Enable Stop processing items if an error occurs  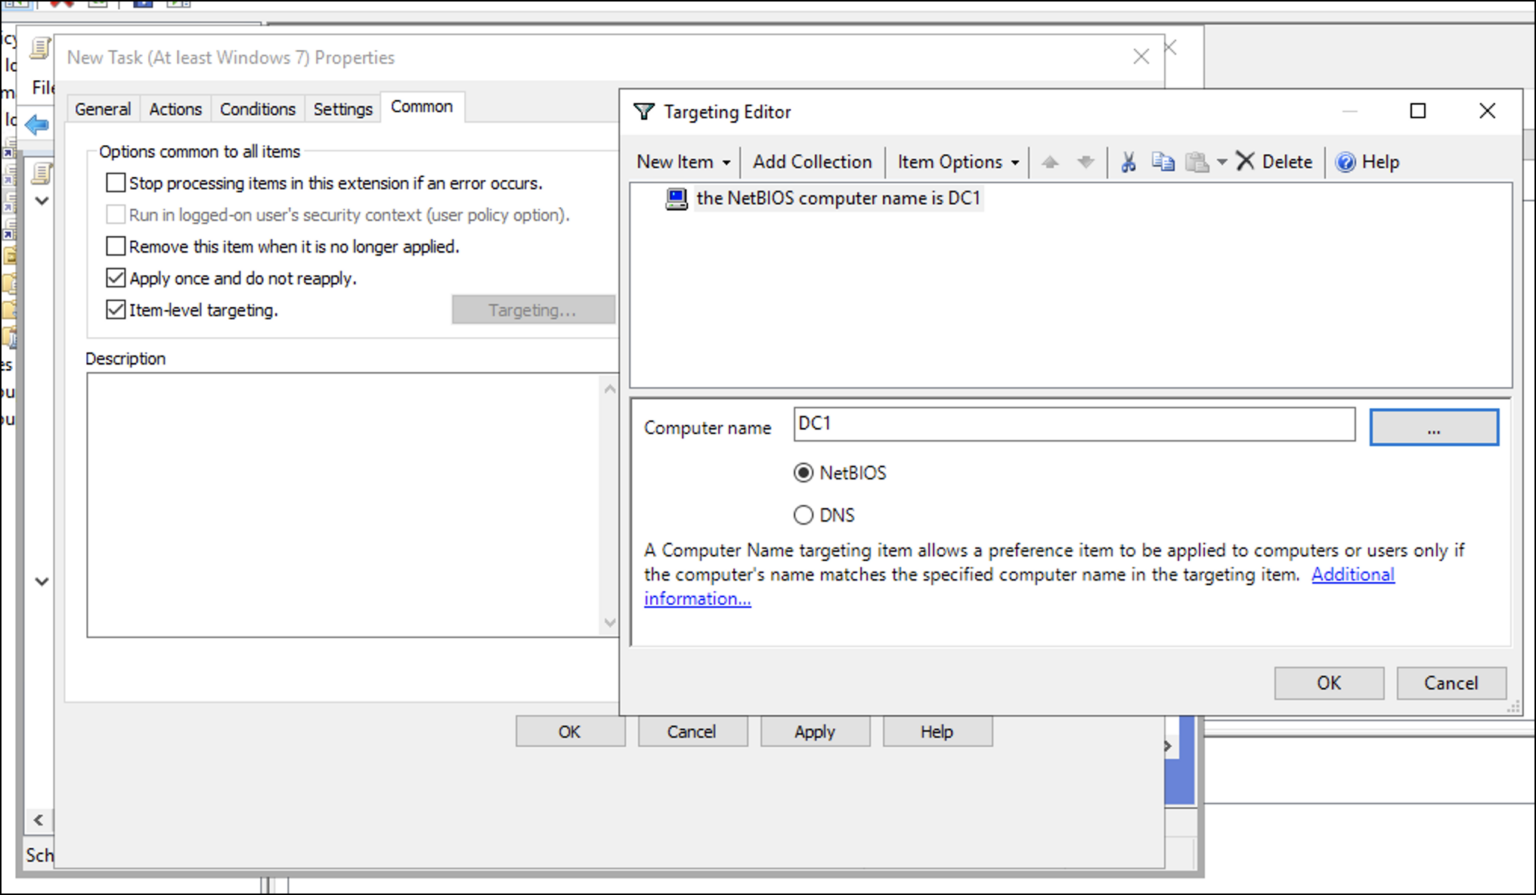[115, 183]
